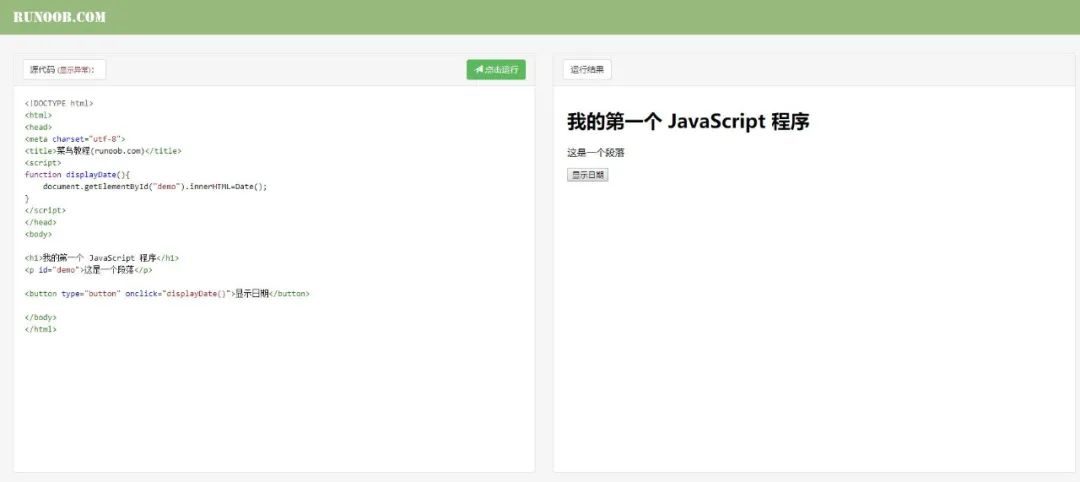This screenshot has height=482, width=1080.
Task: Click the opening <script> tag line
Action: (43, 162)
